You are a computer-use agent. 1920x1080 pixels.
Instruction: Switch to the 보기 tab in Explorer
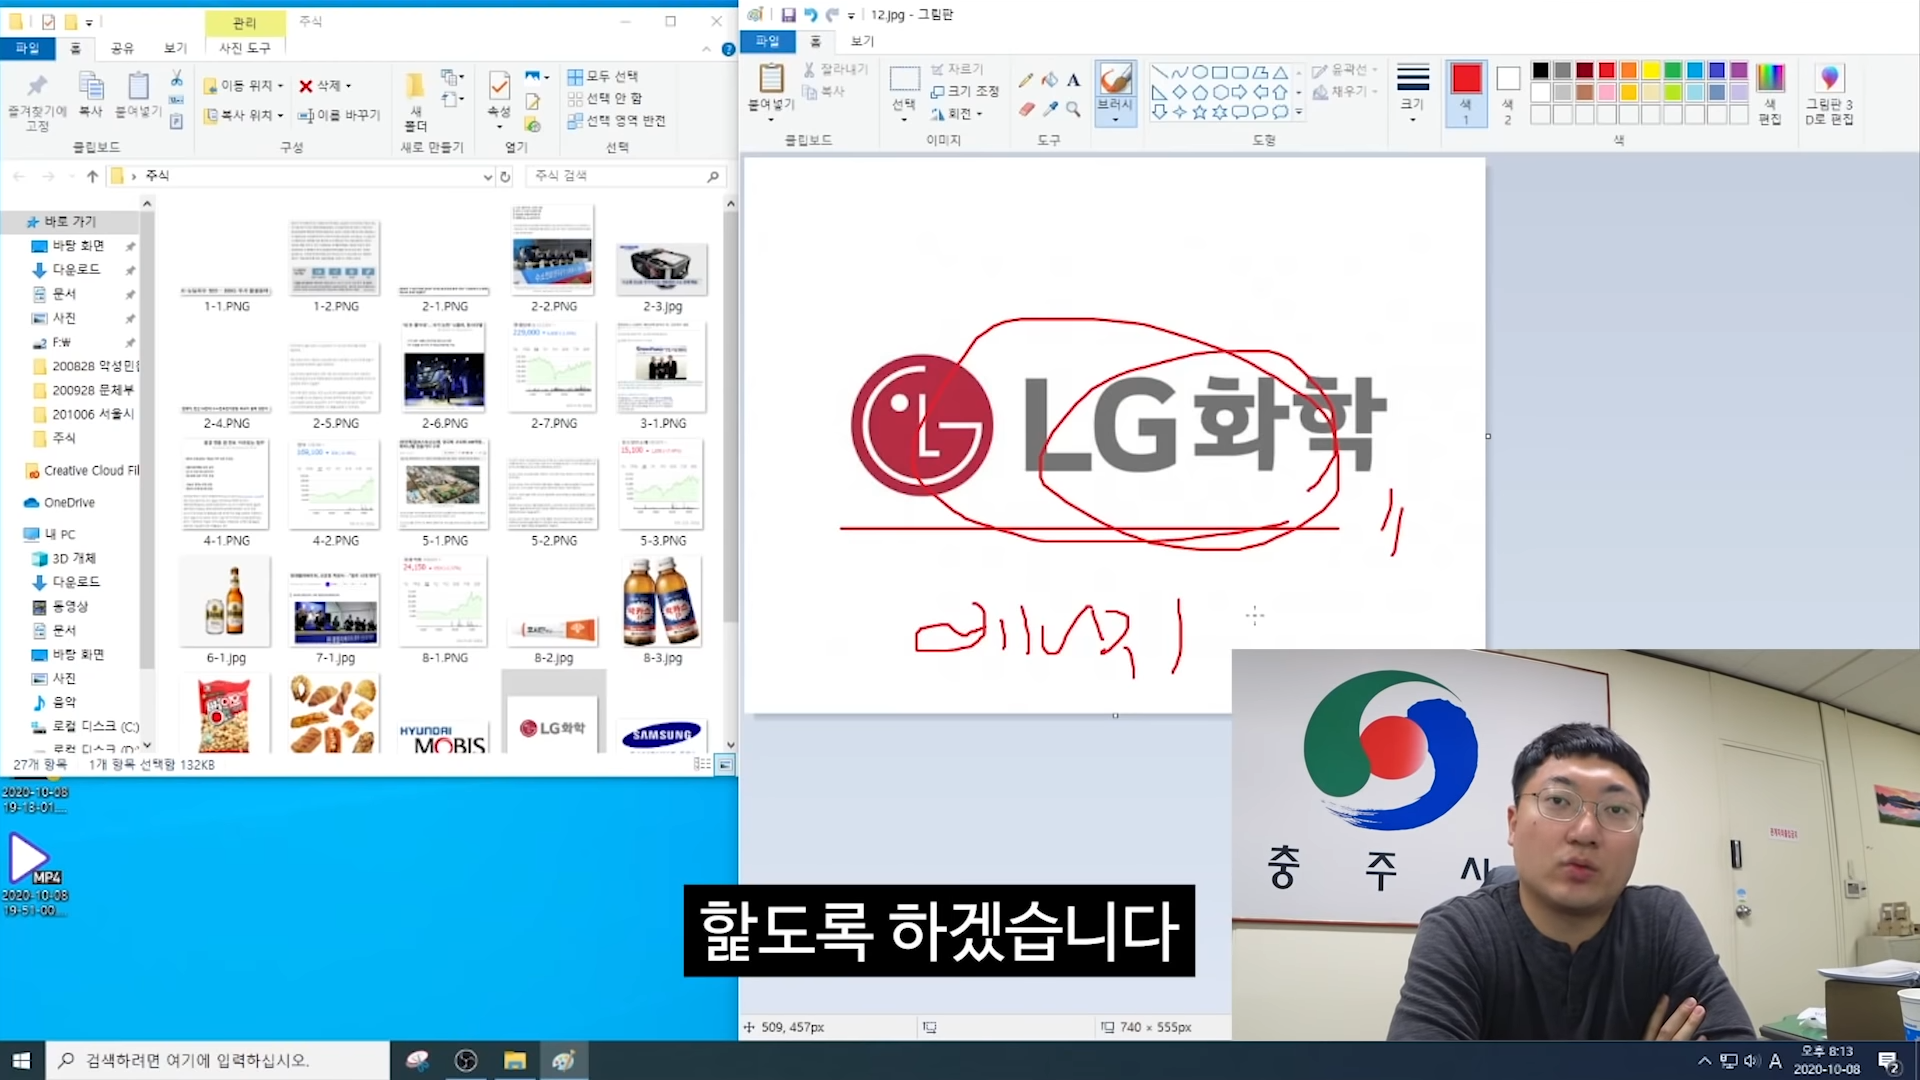pyautogui.click(x=175, y=48)
